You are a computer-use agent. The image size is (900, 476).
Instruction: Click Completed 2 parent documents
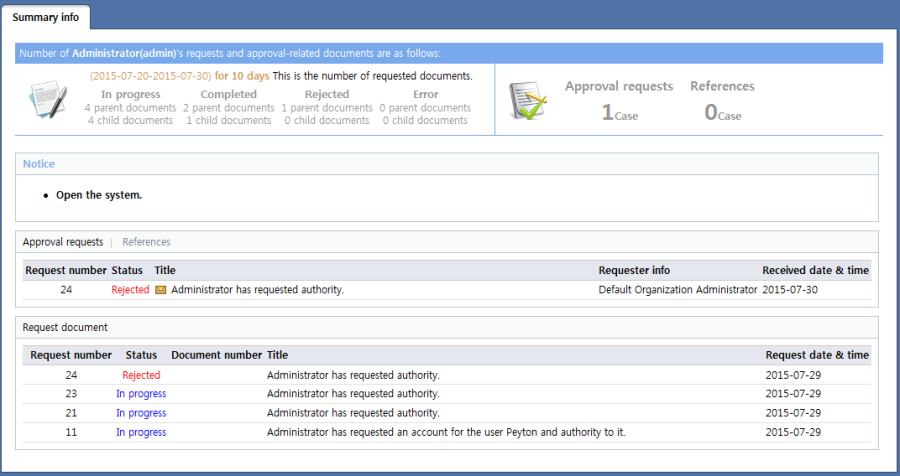228,108
